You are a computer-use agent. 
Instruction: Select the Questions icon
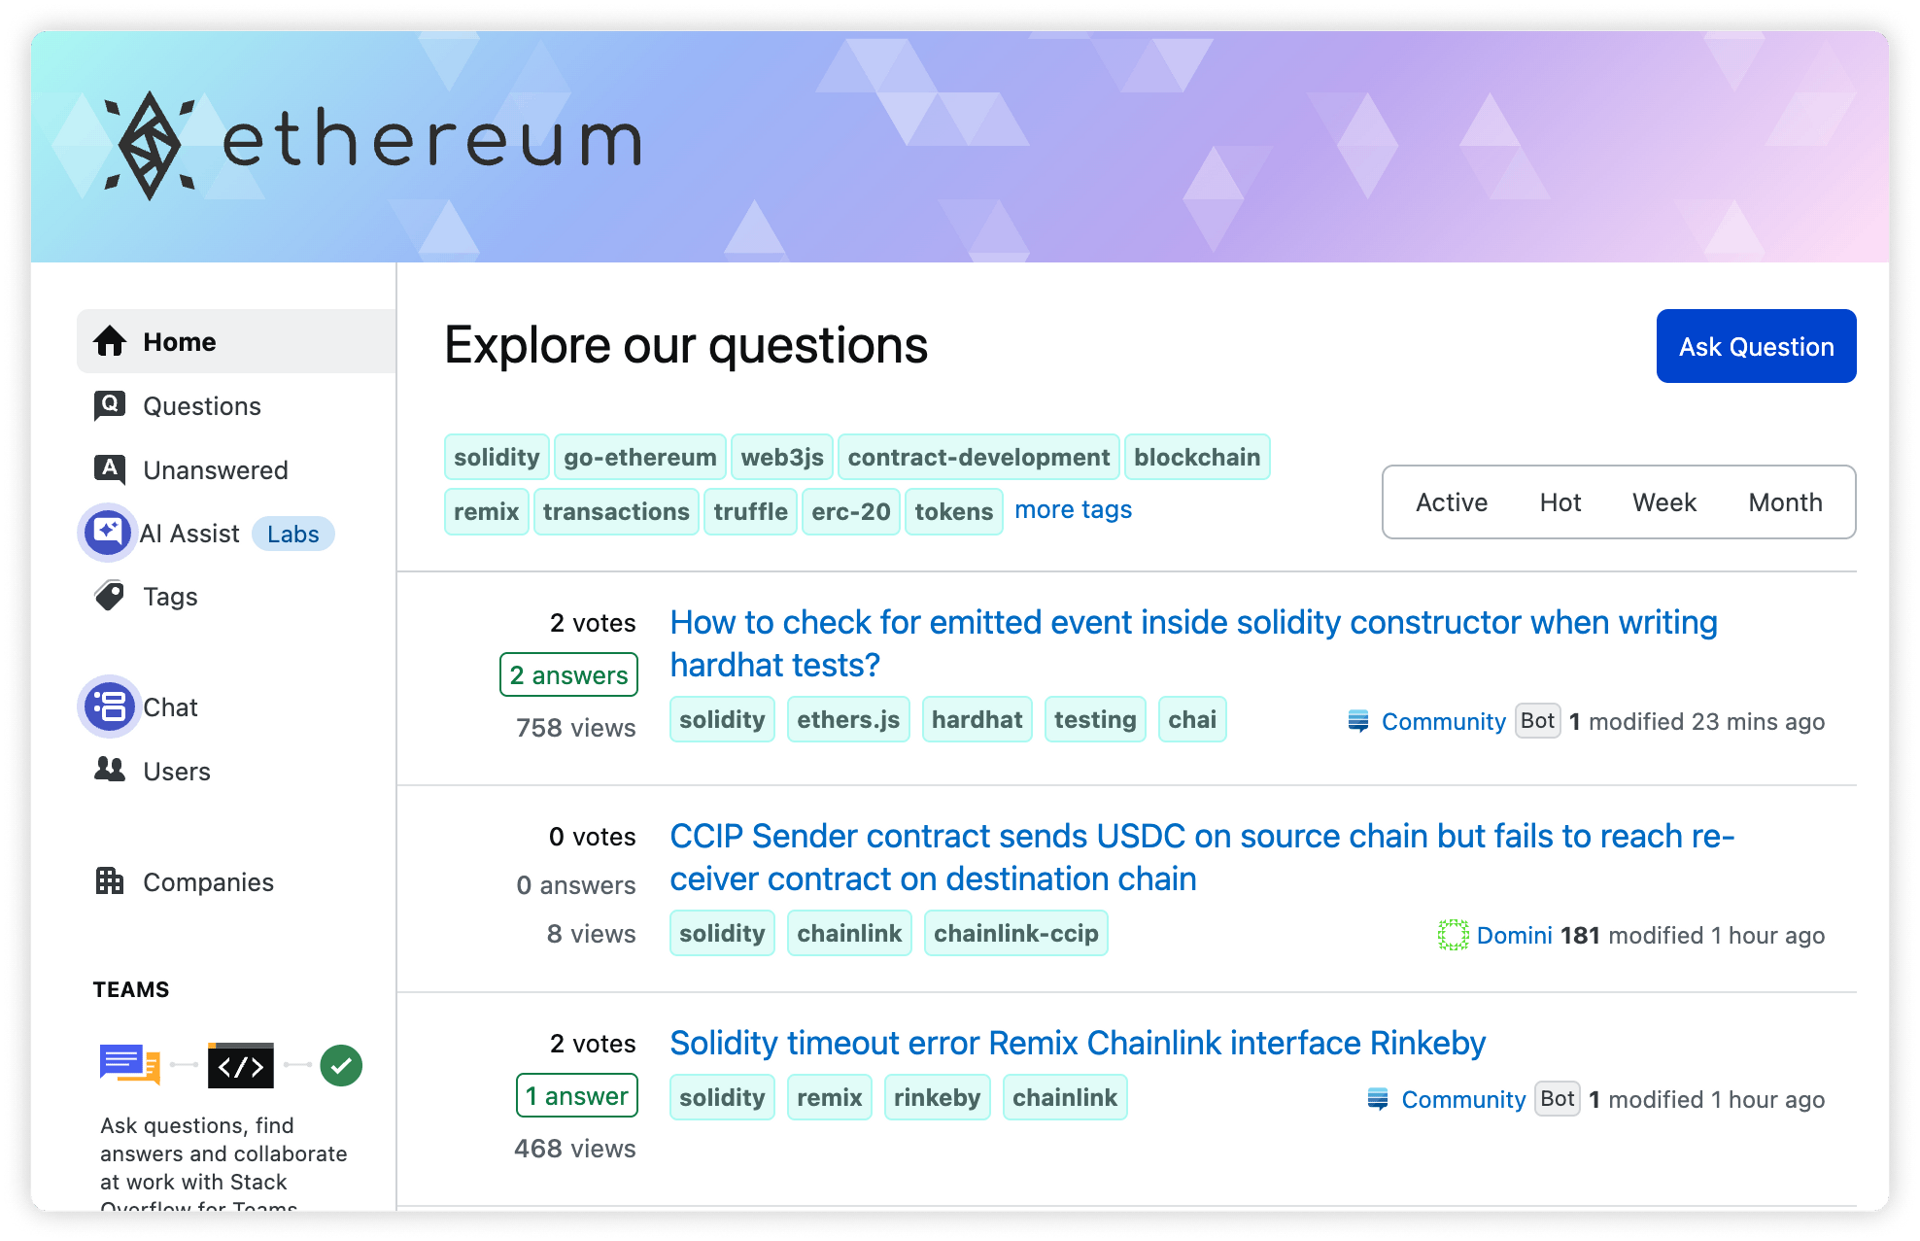109,405
